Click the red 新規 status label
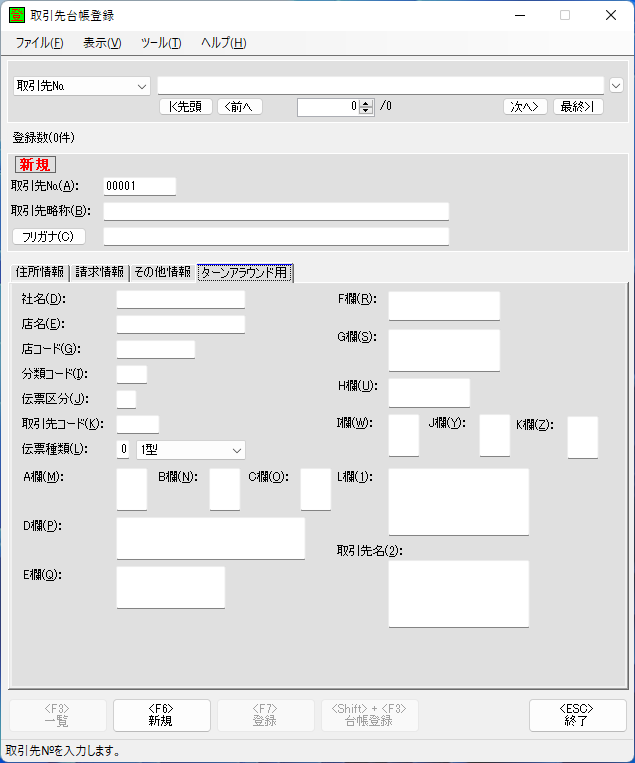 point(35,164)
